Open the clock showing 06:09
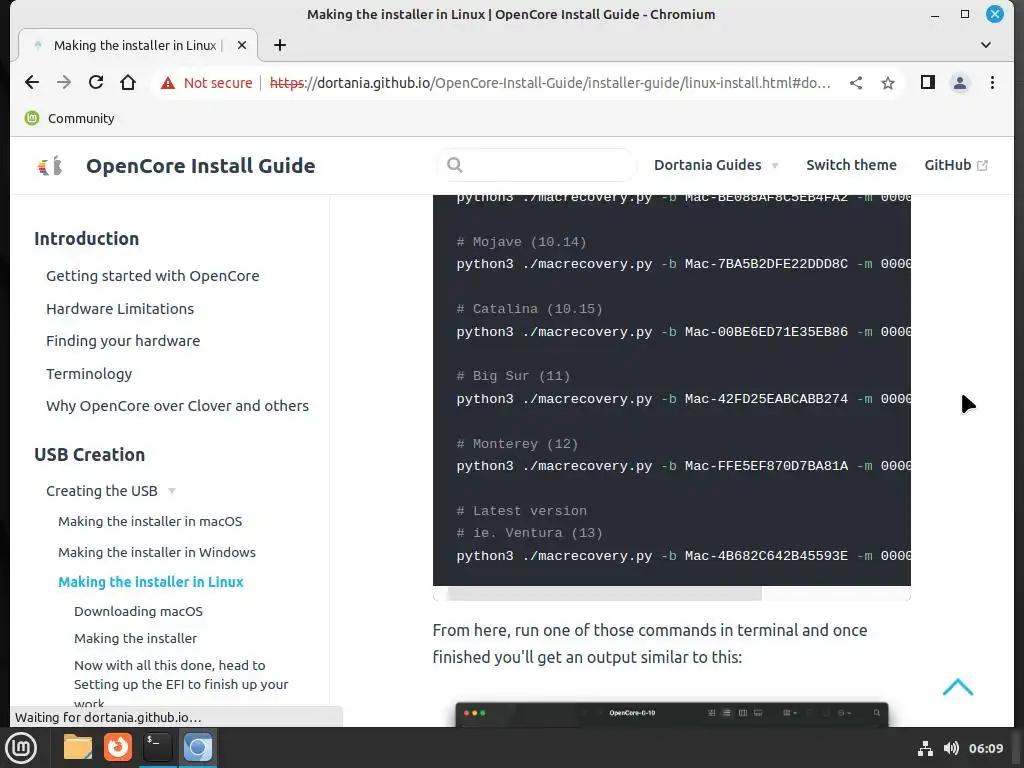This screenshot has width=1024, height=768. [x=985, y=748]
